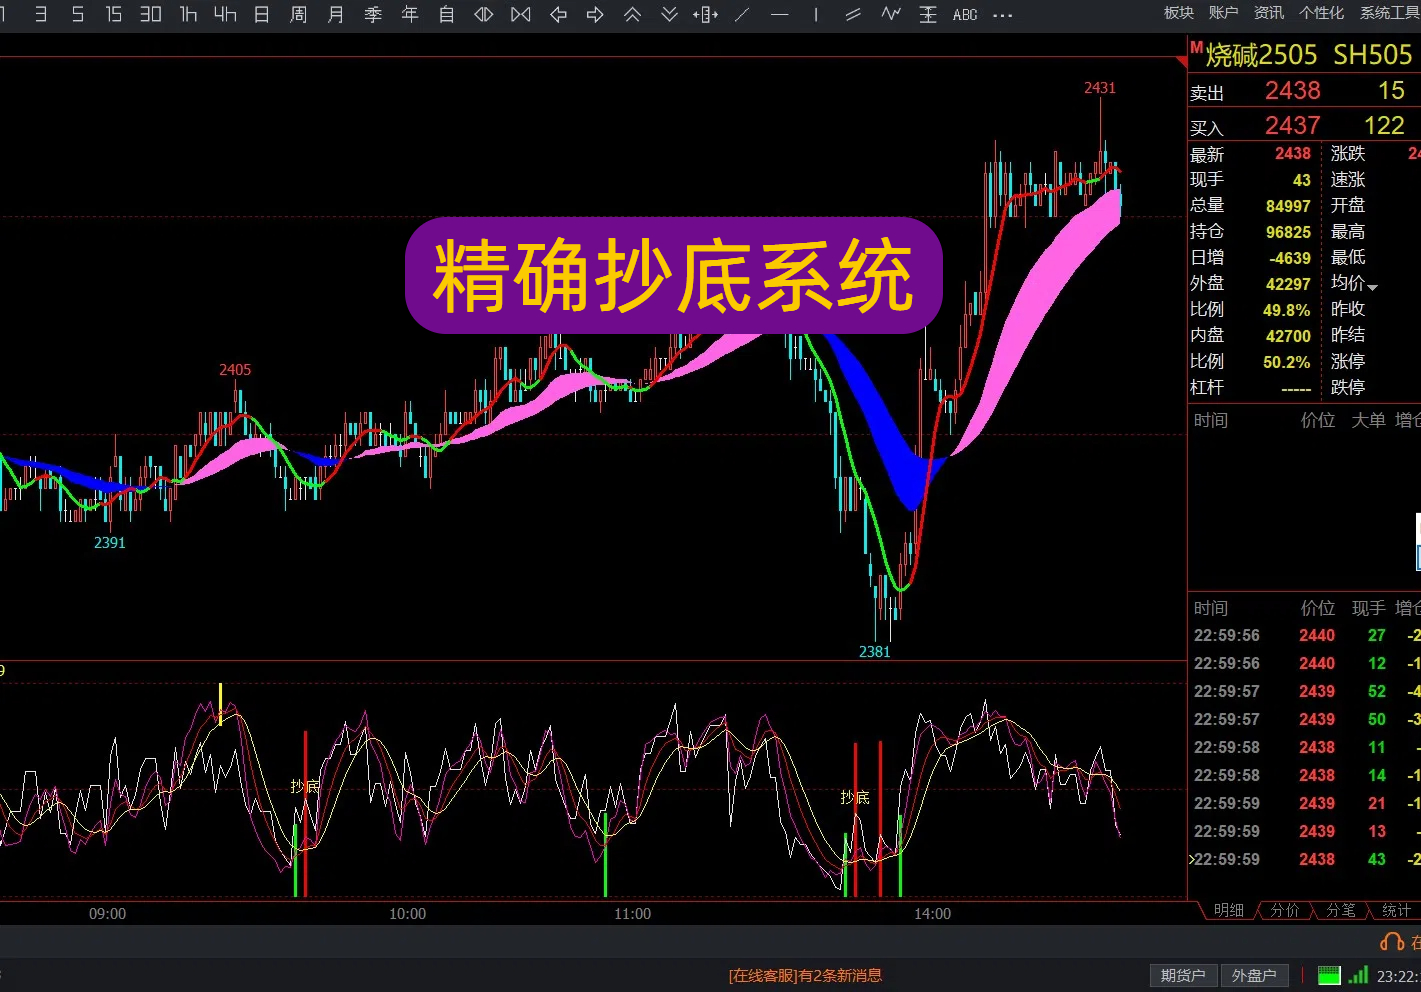Click the 外盘户 button

[x=1254, y=975]
